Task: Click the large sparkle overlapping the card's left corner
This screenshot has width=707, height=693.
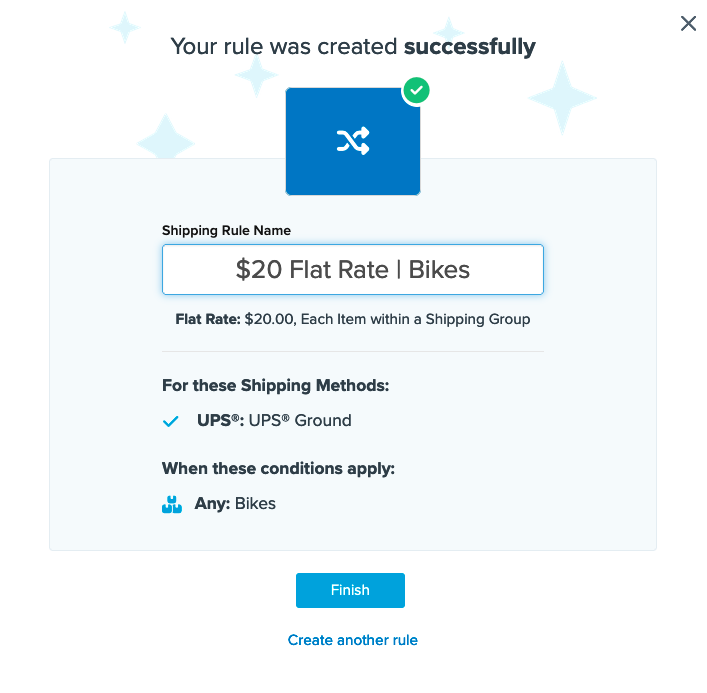Action: (165, 138)
